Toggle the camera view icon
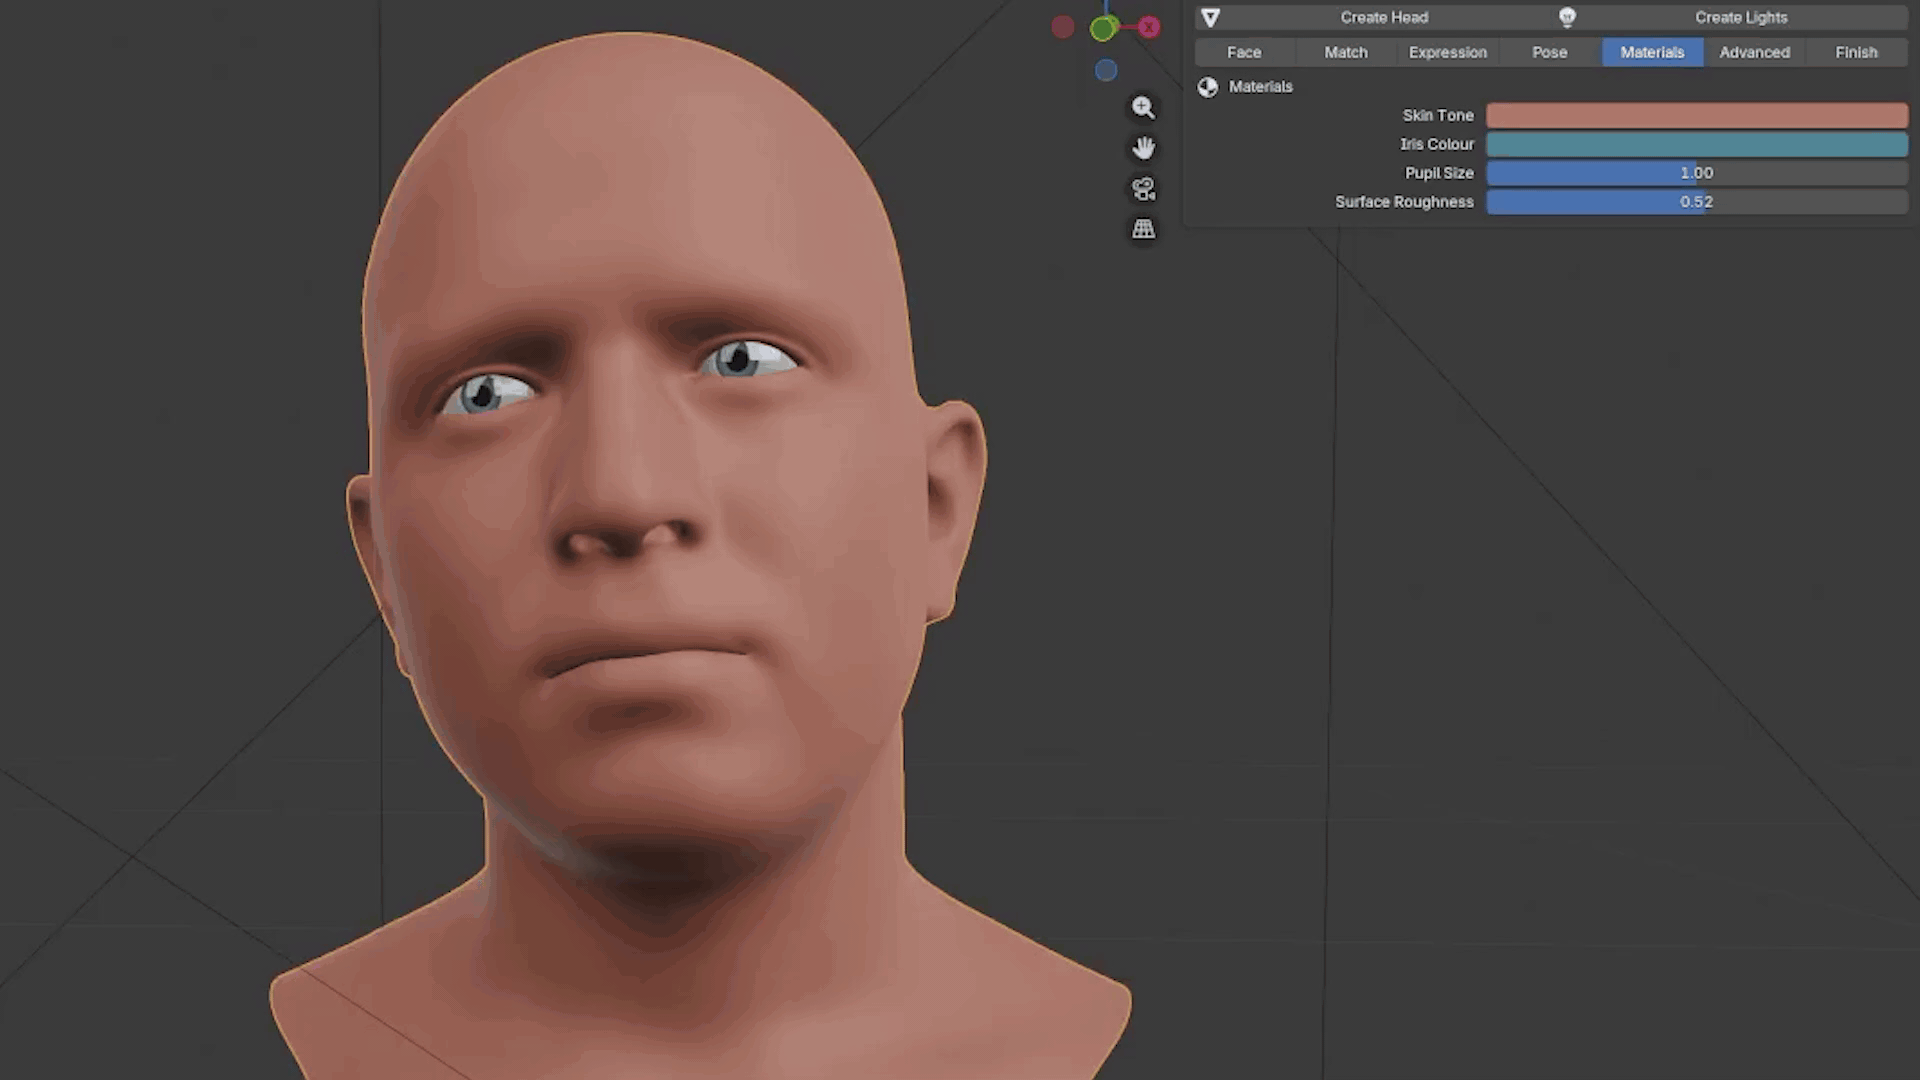The height and width of the screenshot is (1080, 1920). [1143, 189]
